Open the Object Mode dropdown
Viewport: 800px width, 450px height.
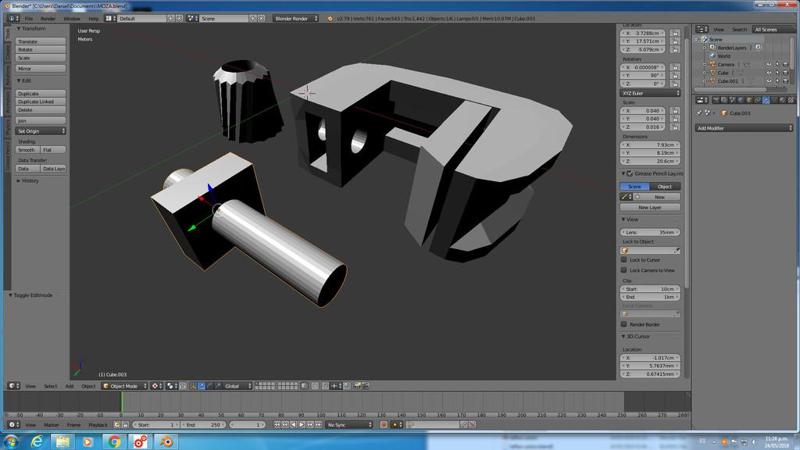pyautogui.click(x=126, y=386)
